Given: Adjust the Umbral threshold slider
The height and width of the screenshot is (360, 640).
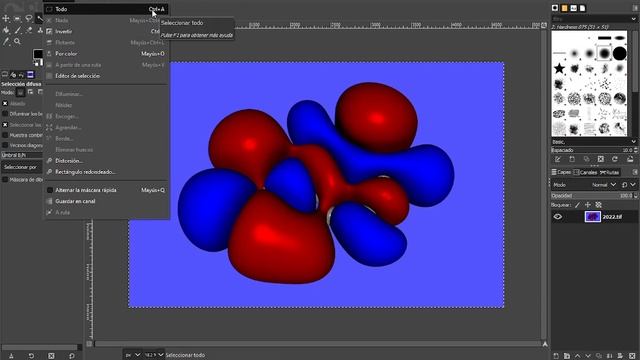Looking at the screenshot, I should tap(22, 155).
